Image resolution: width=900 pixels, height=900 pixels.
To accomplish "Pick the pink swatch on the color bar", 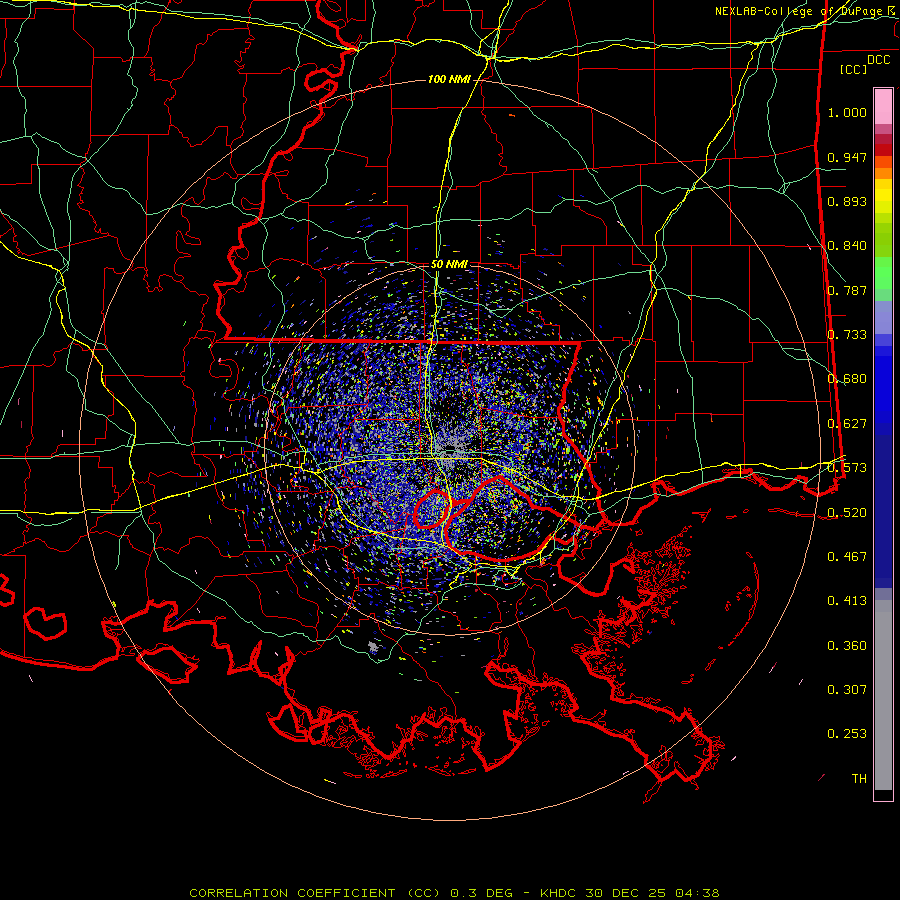I will coord(883,107).
